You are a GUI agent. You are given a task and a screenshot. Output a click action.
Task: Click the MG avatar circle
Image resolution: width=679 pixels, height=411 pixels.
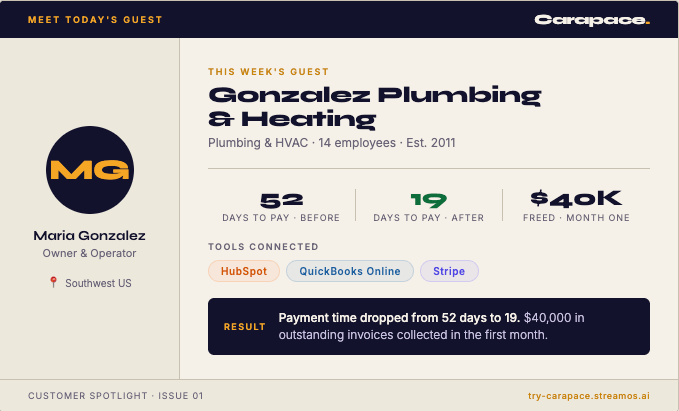(90, 170)
